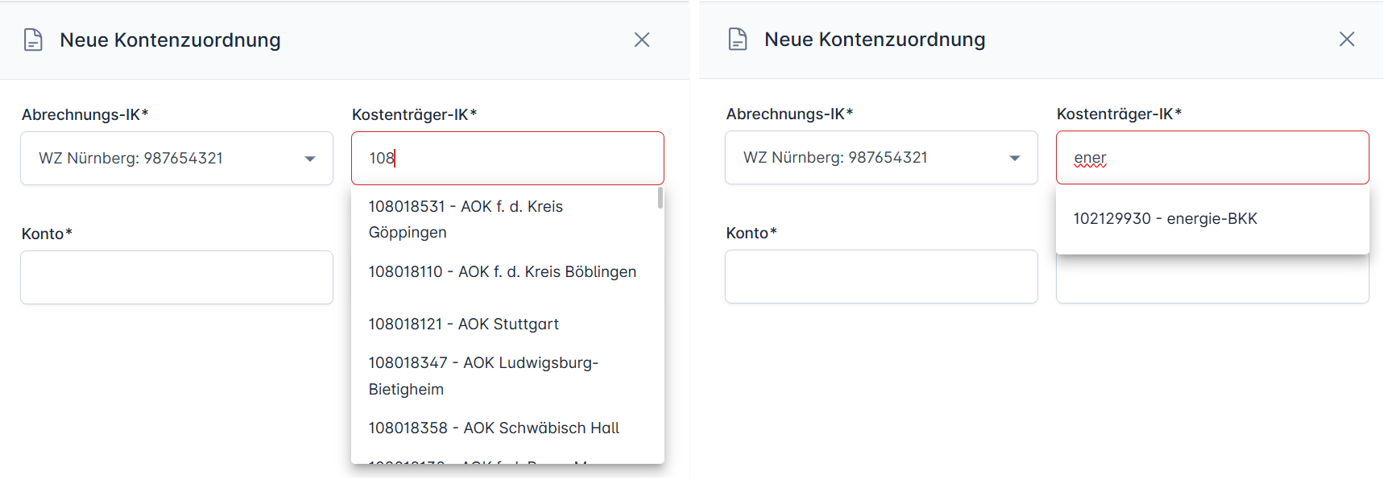Click the Konto field in the right dialog

point(881,277)
